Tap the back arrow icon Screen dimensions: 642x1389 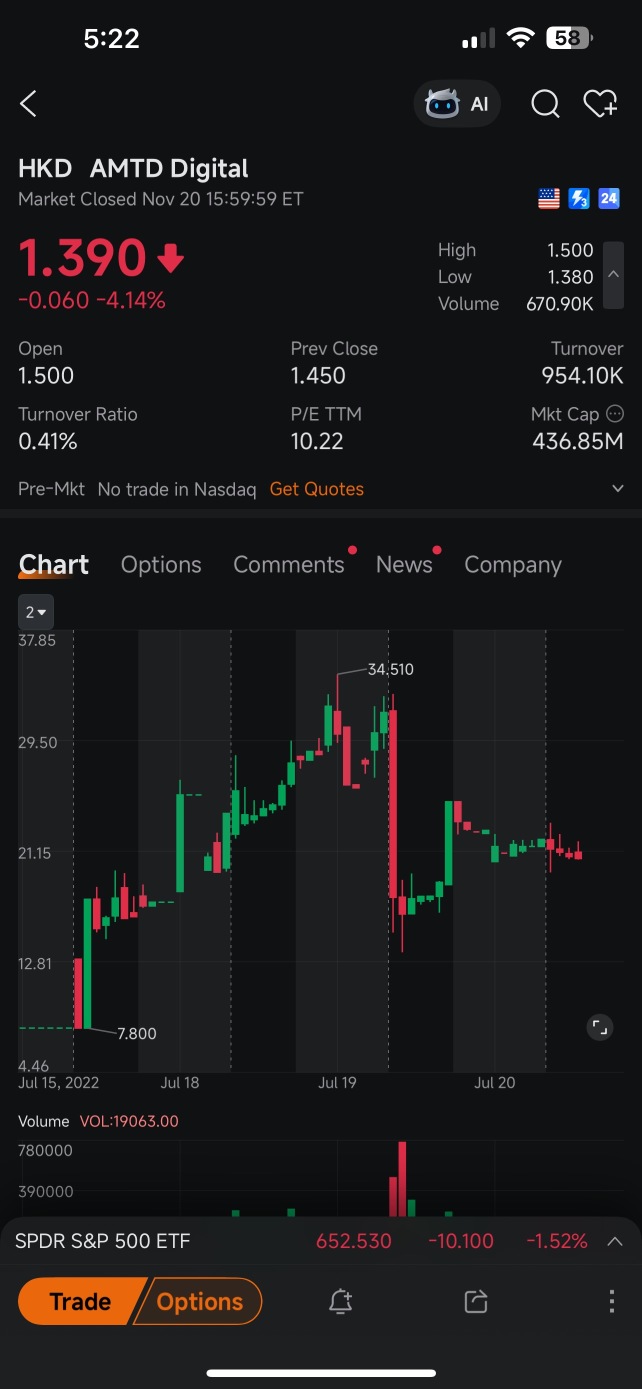[28, 103]
